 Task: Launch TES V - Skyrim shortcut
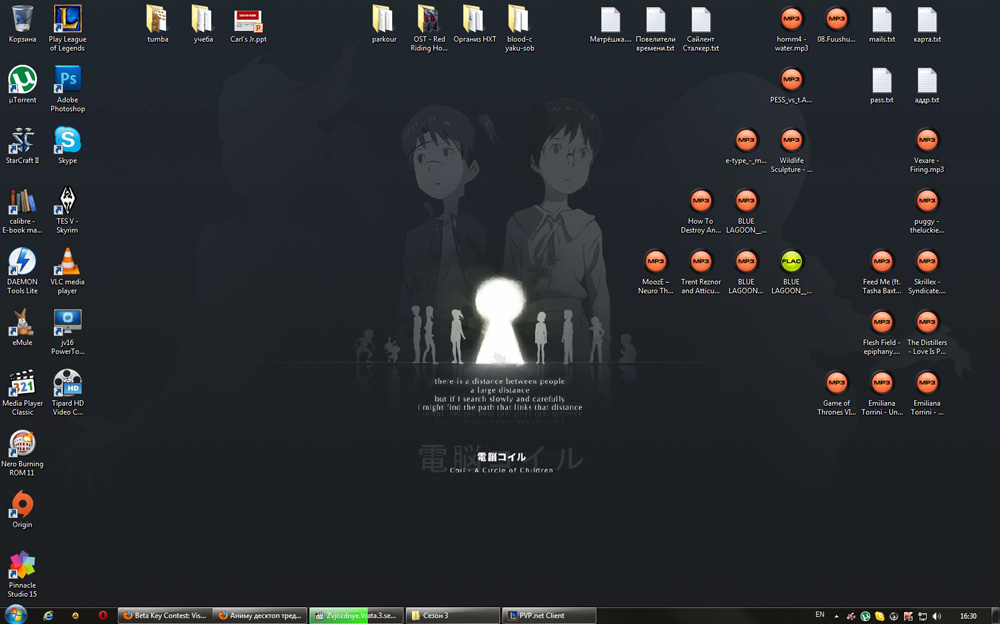(x=67, y=211)
